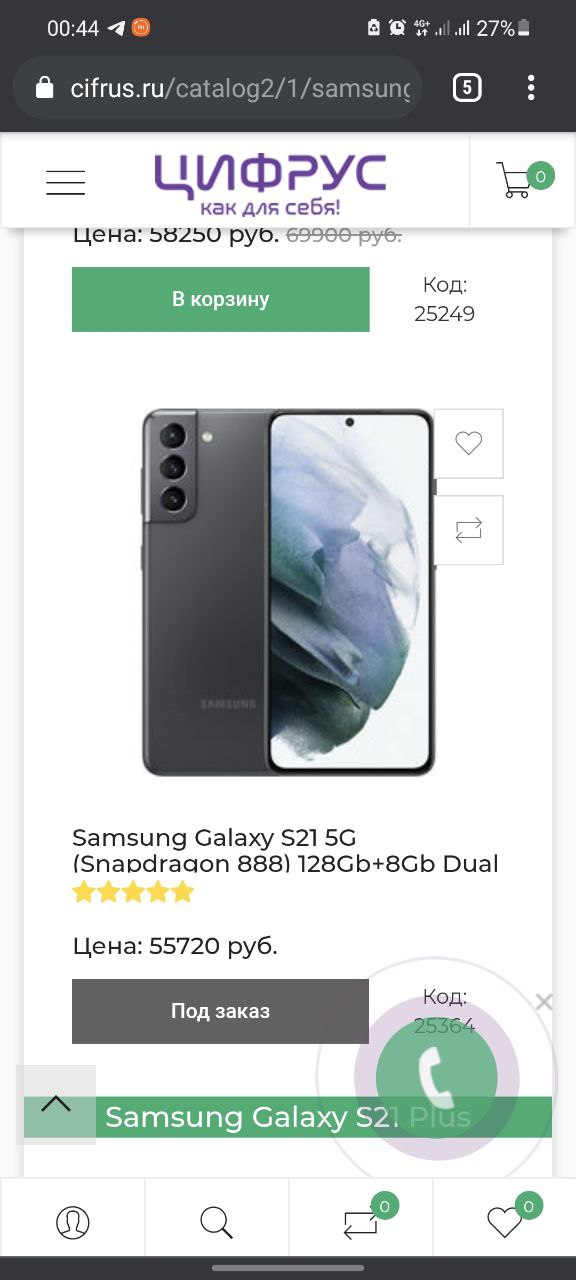
Task: Open the Galaxy S21 phone product image
Action: click(288, 592)
